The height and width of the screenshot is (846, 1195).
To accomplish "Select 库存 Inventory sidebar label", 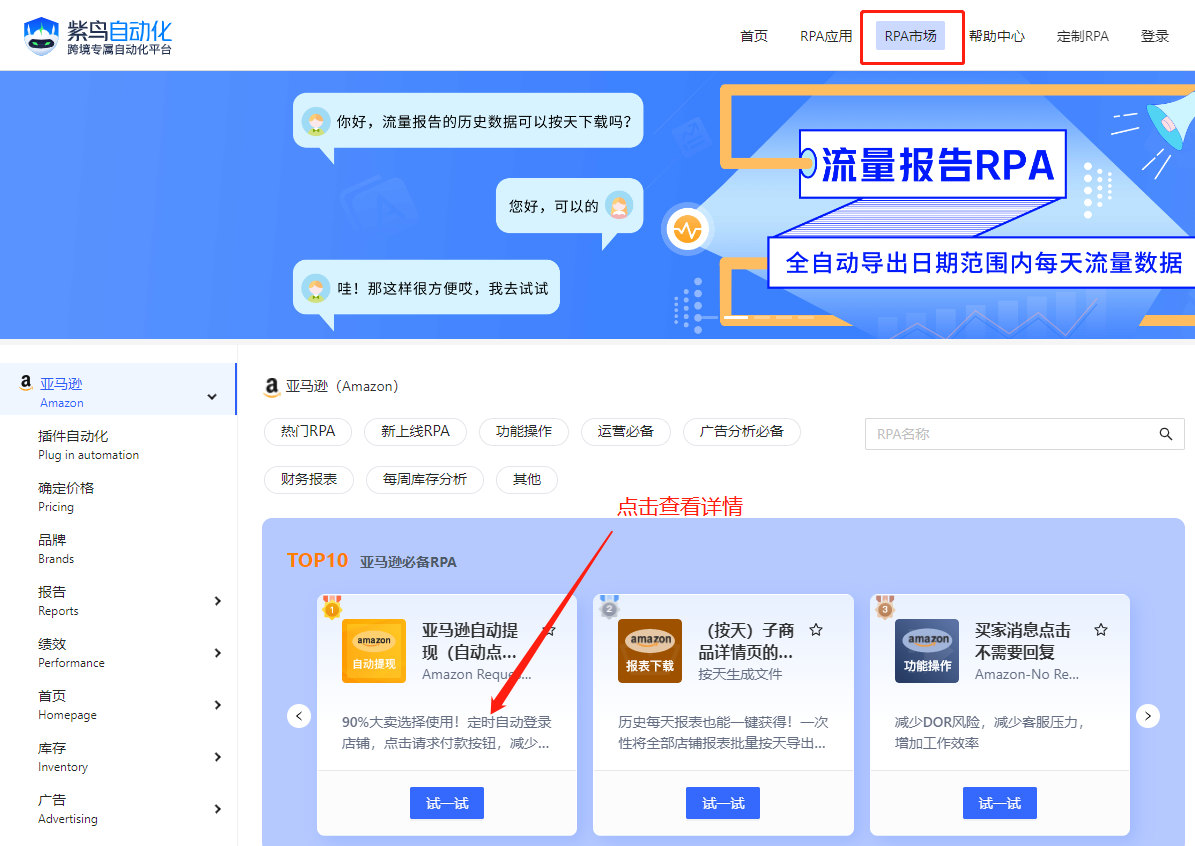I will click(62, 757).
